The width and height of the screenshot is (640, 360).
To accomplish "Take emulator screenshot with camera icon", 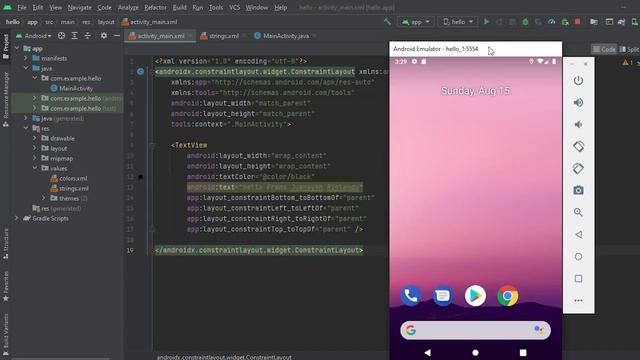I will pos(578,190).
